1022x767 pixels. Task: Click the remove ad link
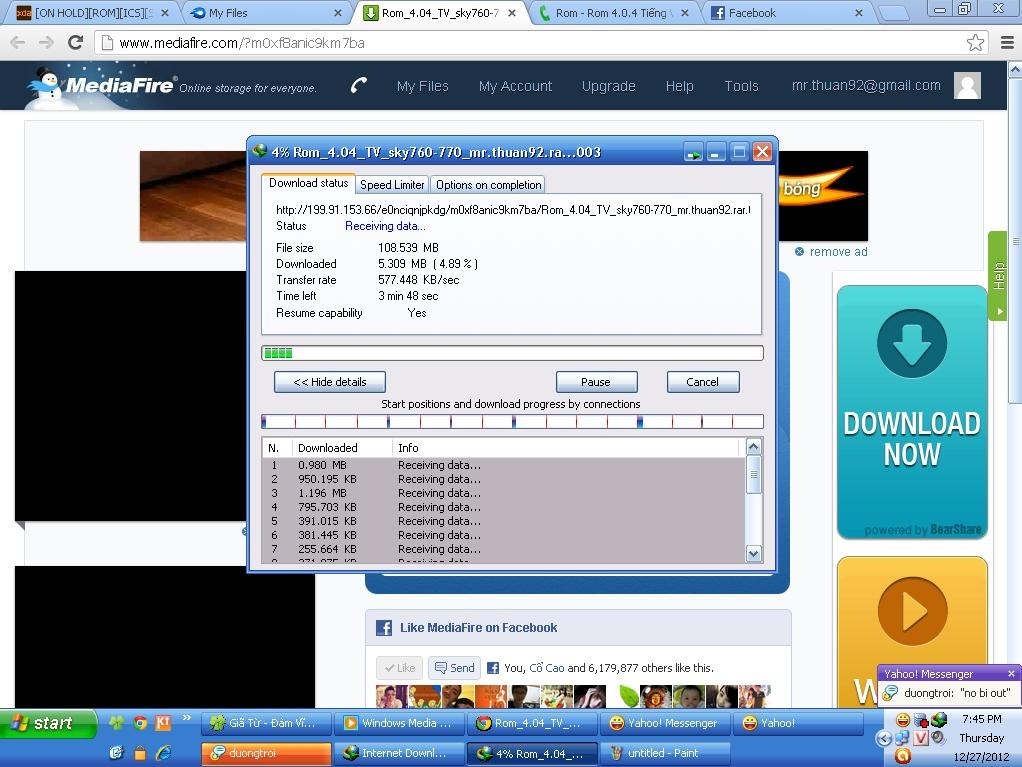click(838, 252)
